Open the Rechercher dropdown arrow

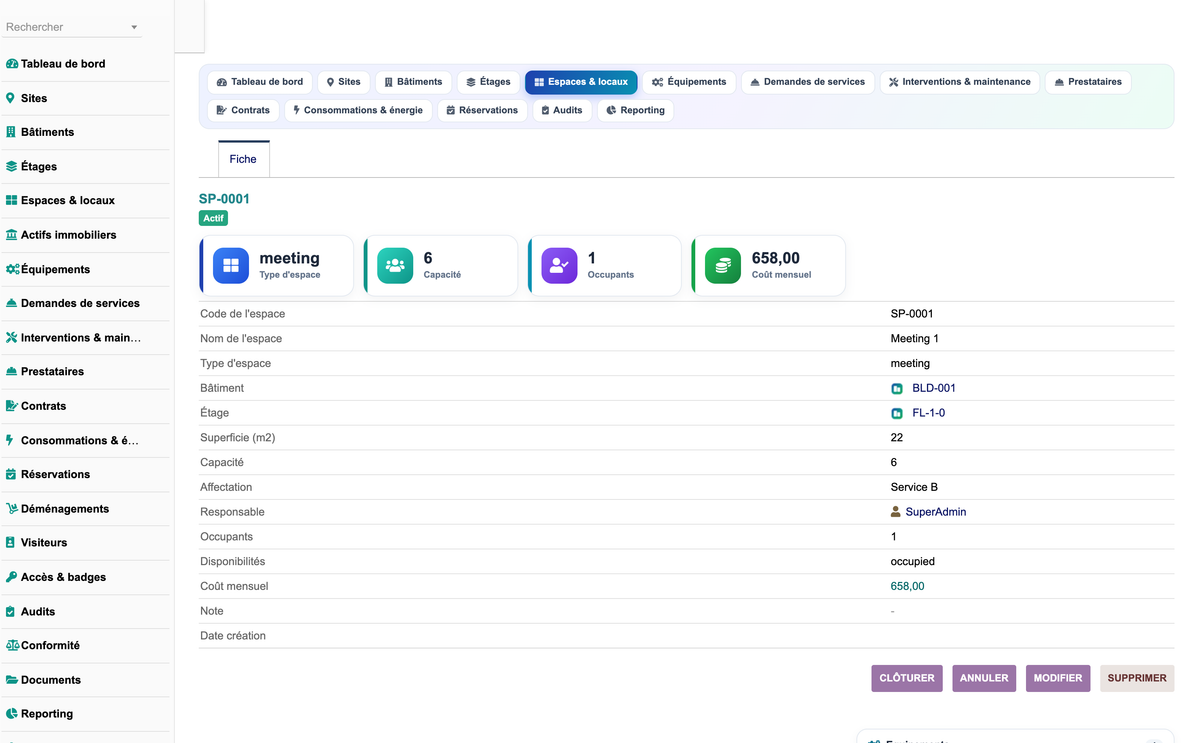[x=134, y=28]
